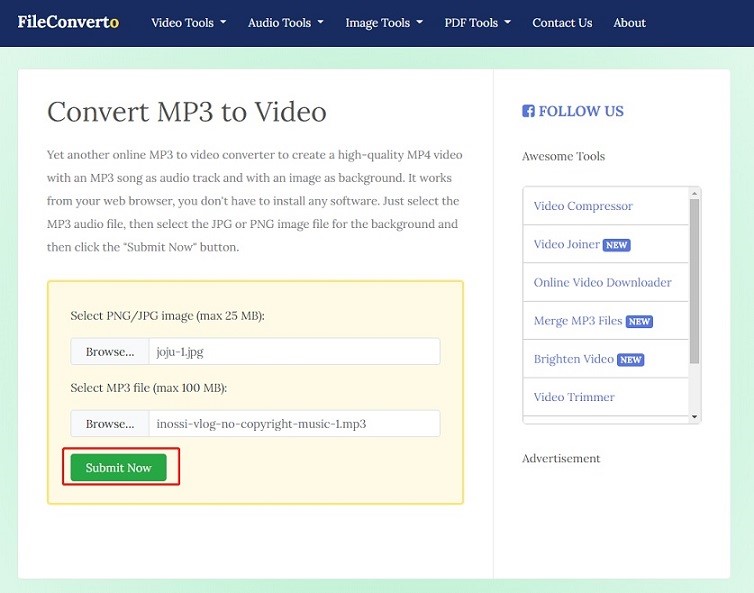754x593 pixels.
Task: Open the Video Tools dropdown menu
Action: [188, 23]
